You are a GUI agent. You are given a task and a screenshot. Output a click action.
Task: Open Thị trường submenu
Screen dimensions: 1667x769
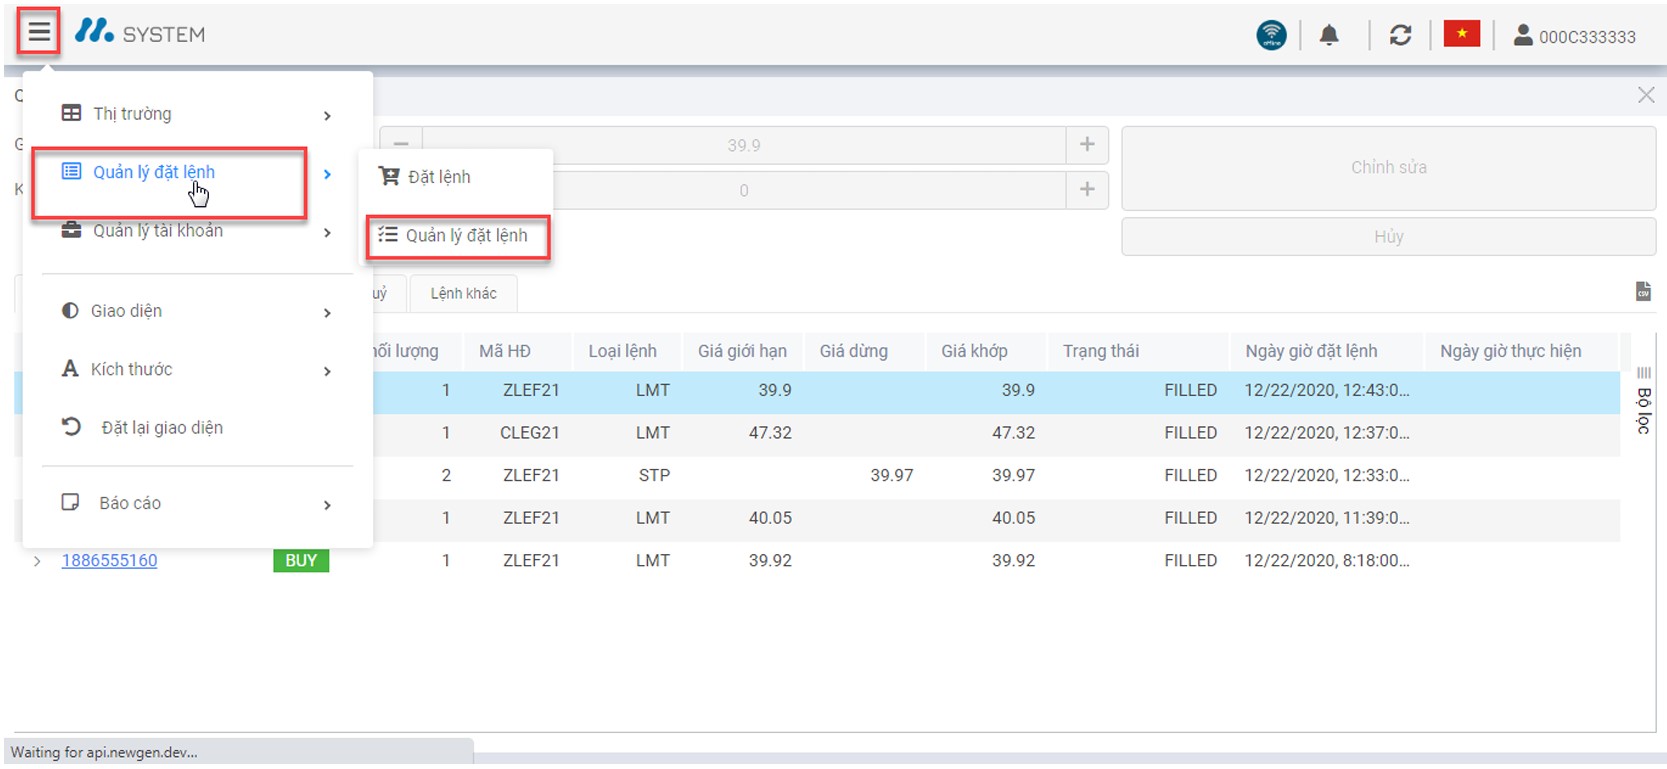coord(197,114)
